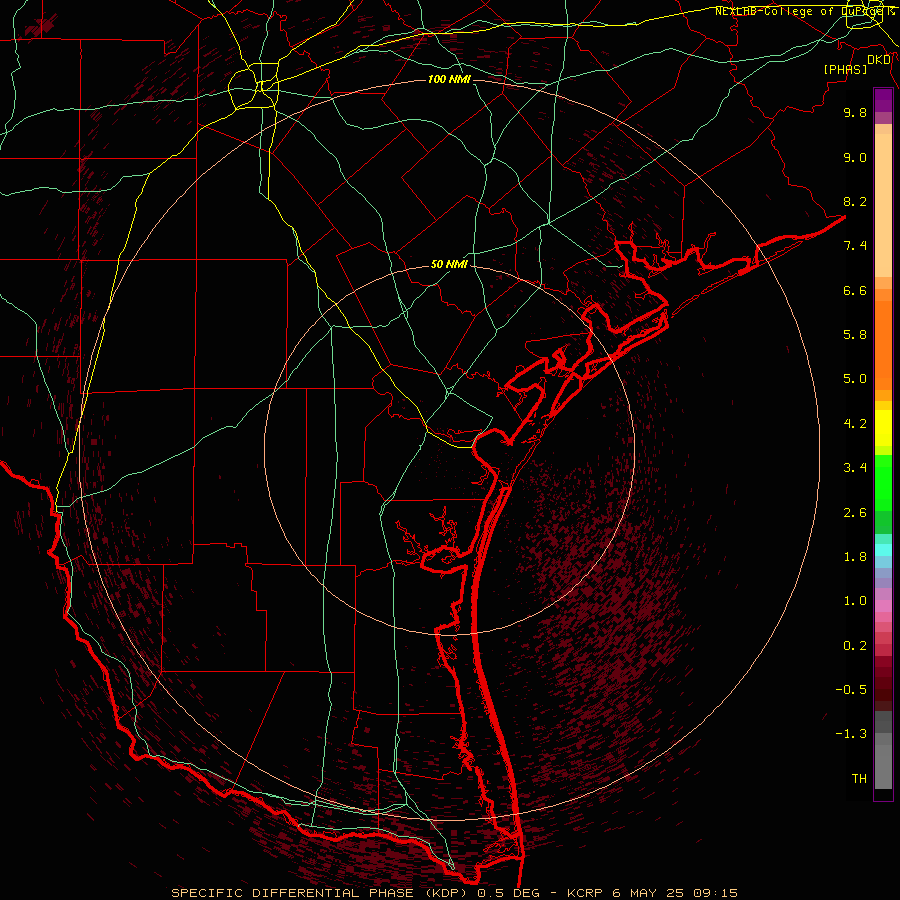Click the 1.0 value on the color scale
The height and width of the screenshot is (900, 900).
[855, 601]
